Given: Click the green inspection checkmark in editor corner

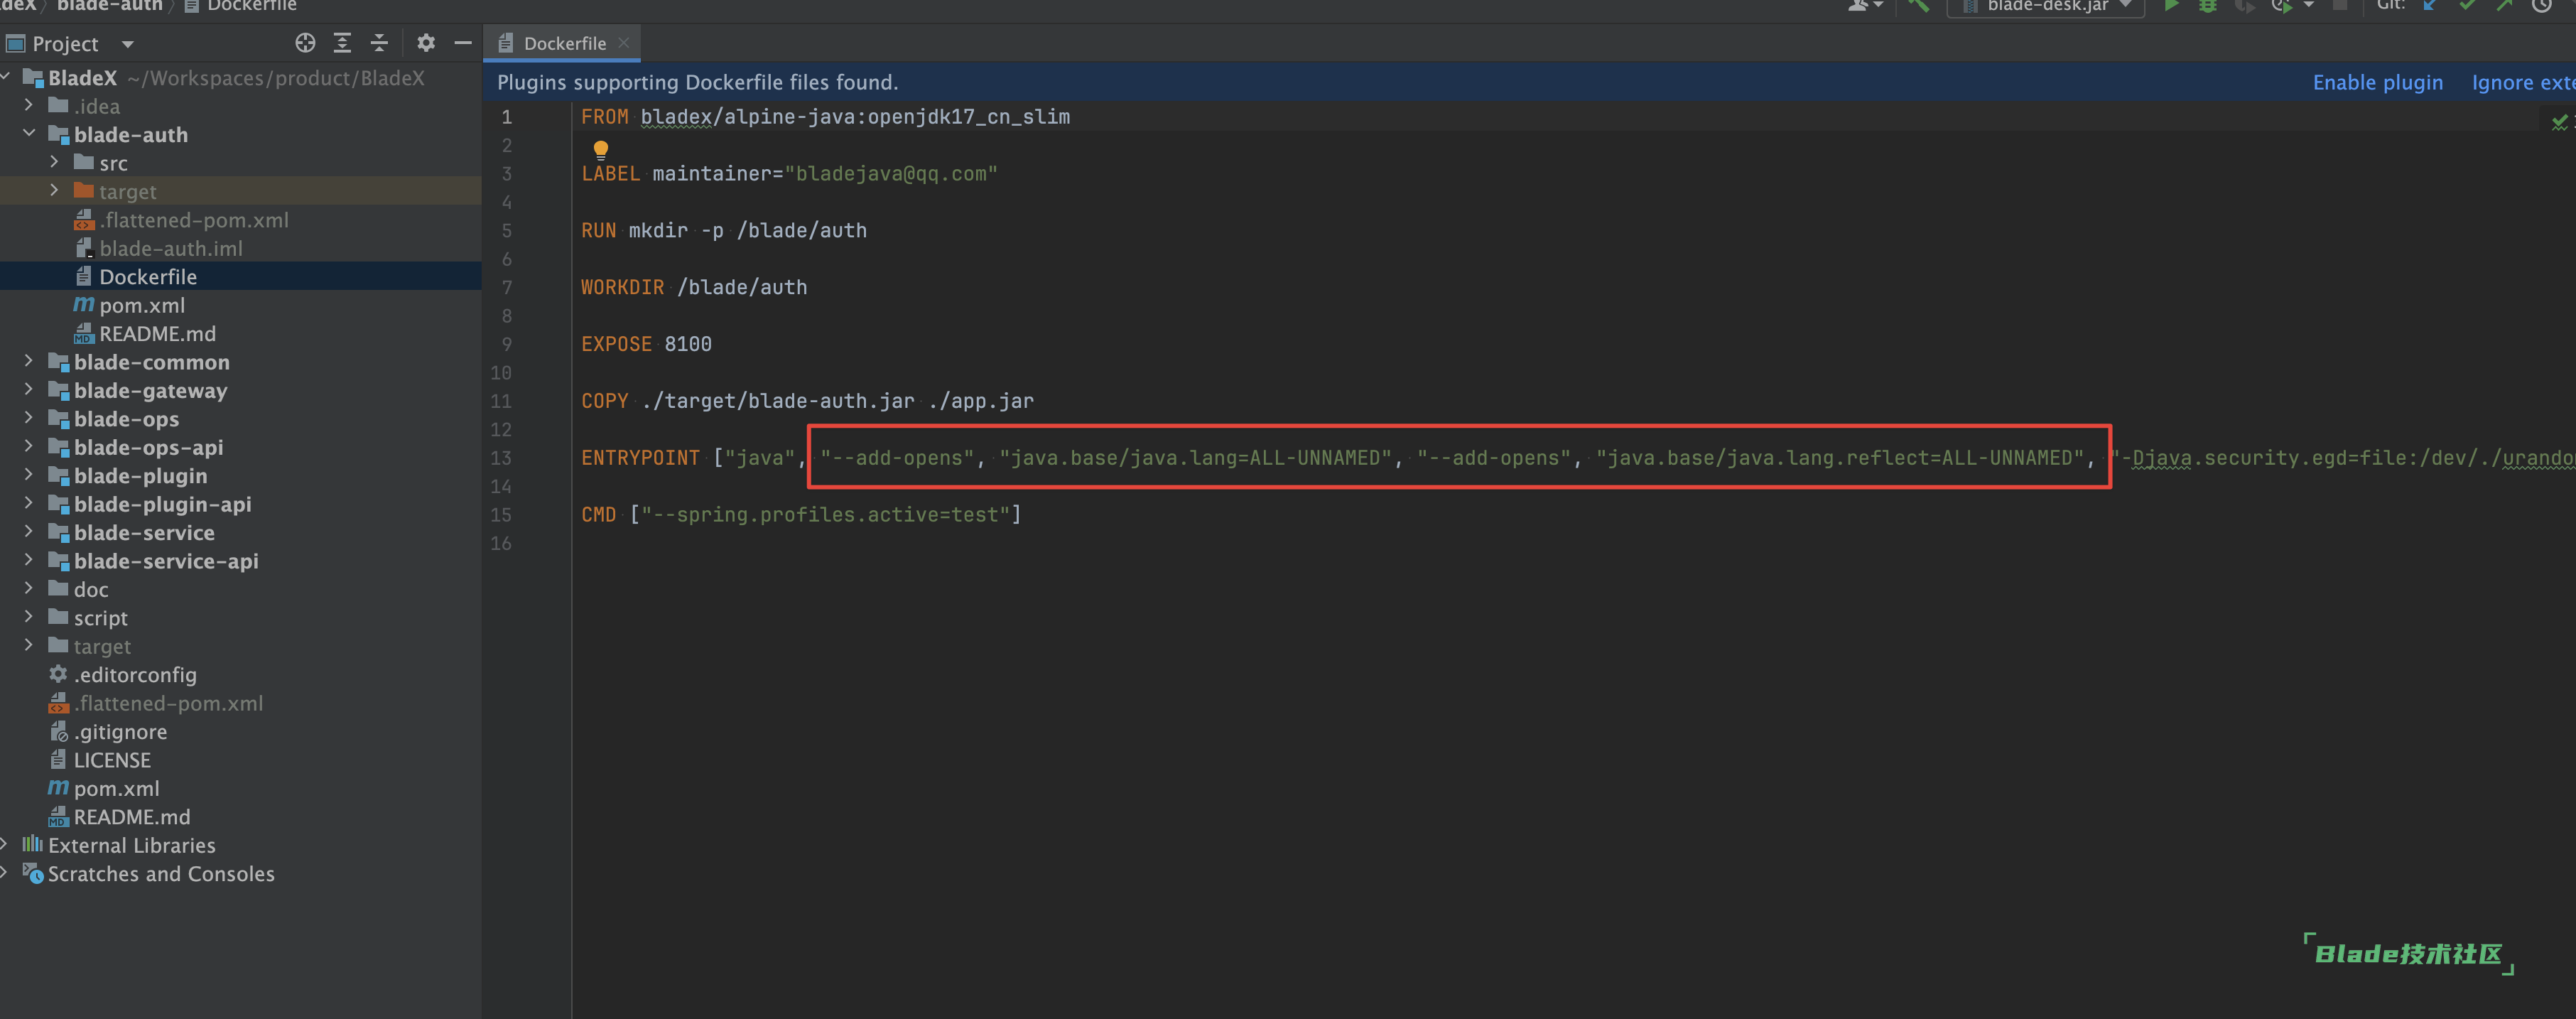Looking at the screenshot, I should [2559, 122].
